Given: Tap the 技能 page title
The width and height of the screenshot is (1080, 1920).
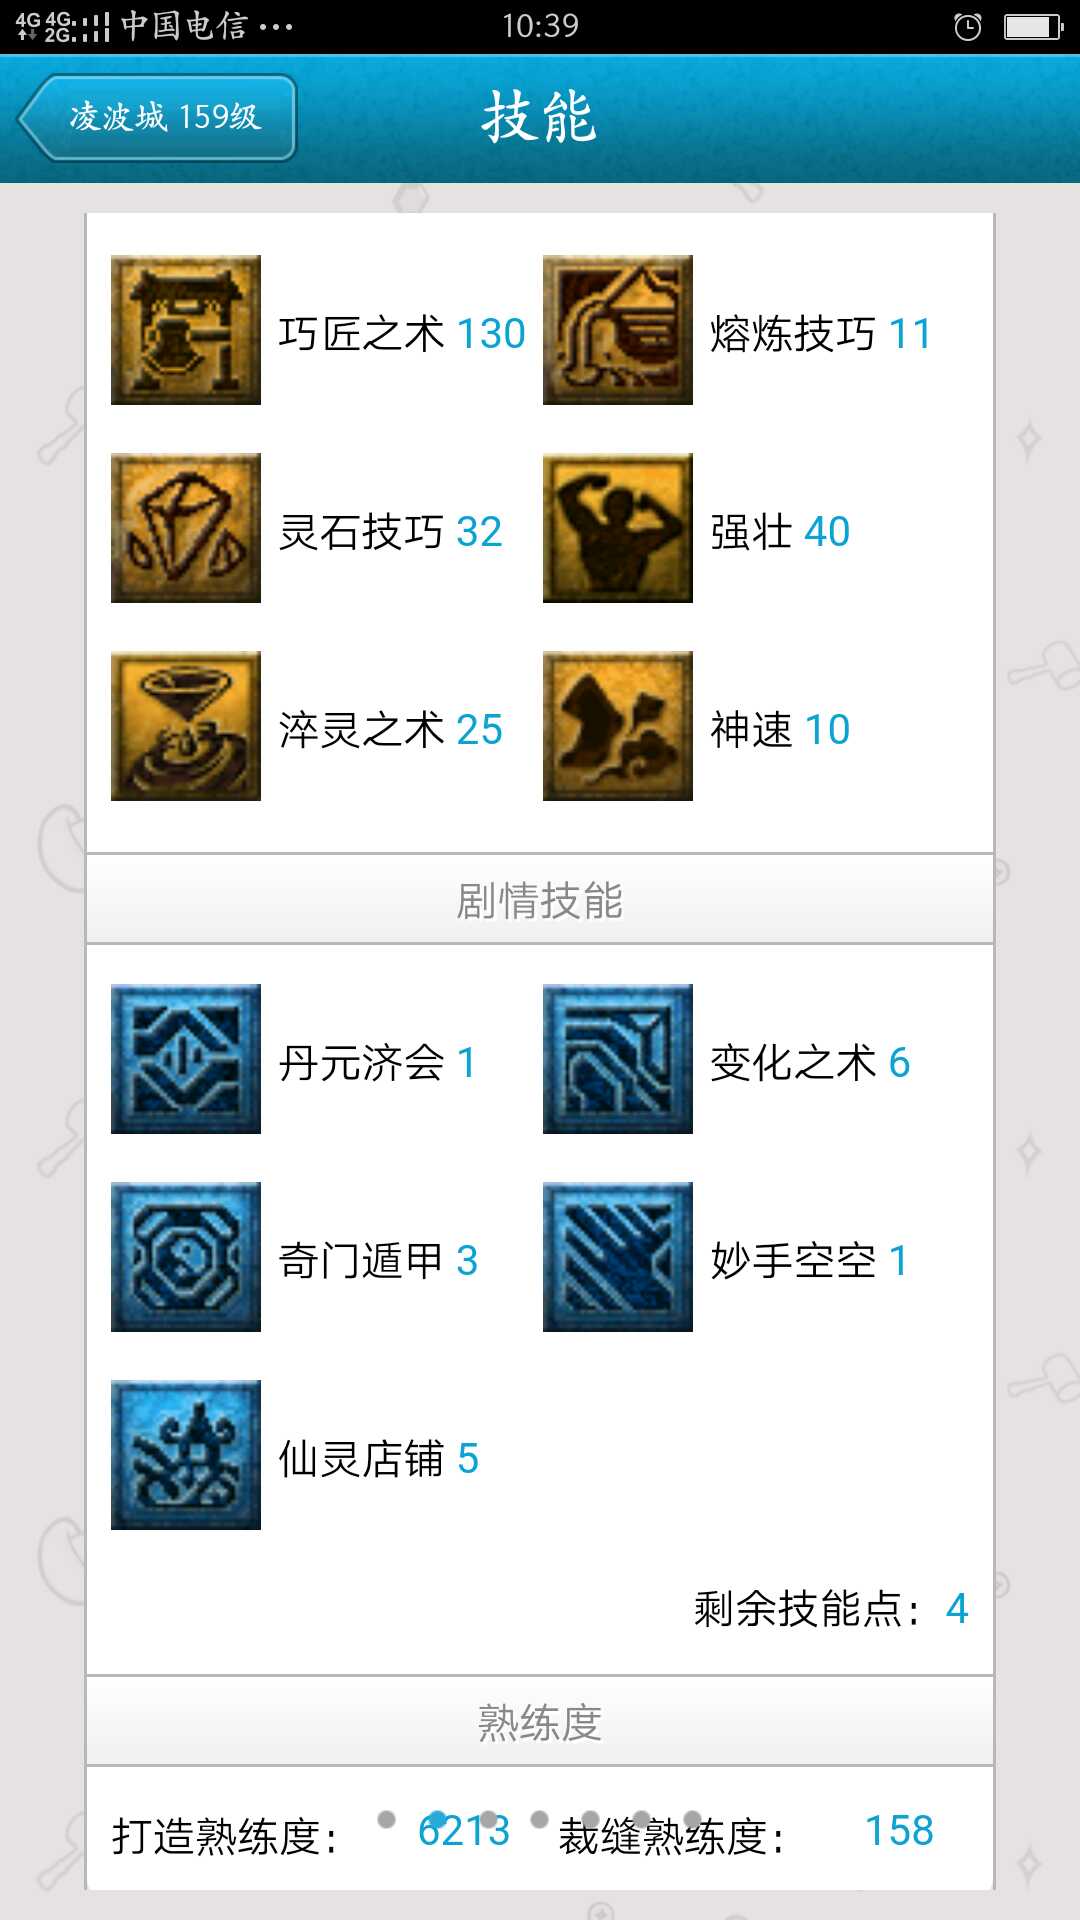Looking at the screenshot, I should 540,117.
